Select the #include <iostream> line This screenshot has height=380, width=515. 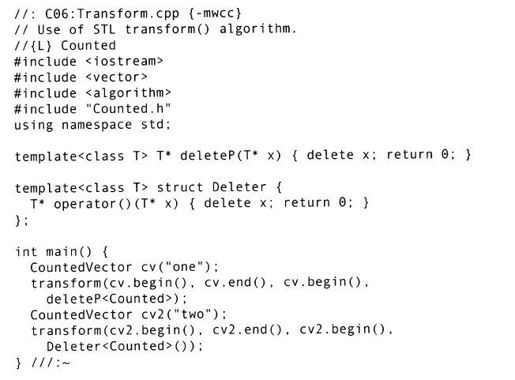tap(89, 61)
